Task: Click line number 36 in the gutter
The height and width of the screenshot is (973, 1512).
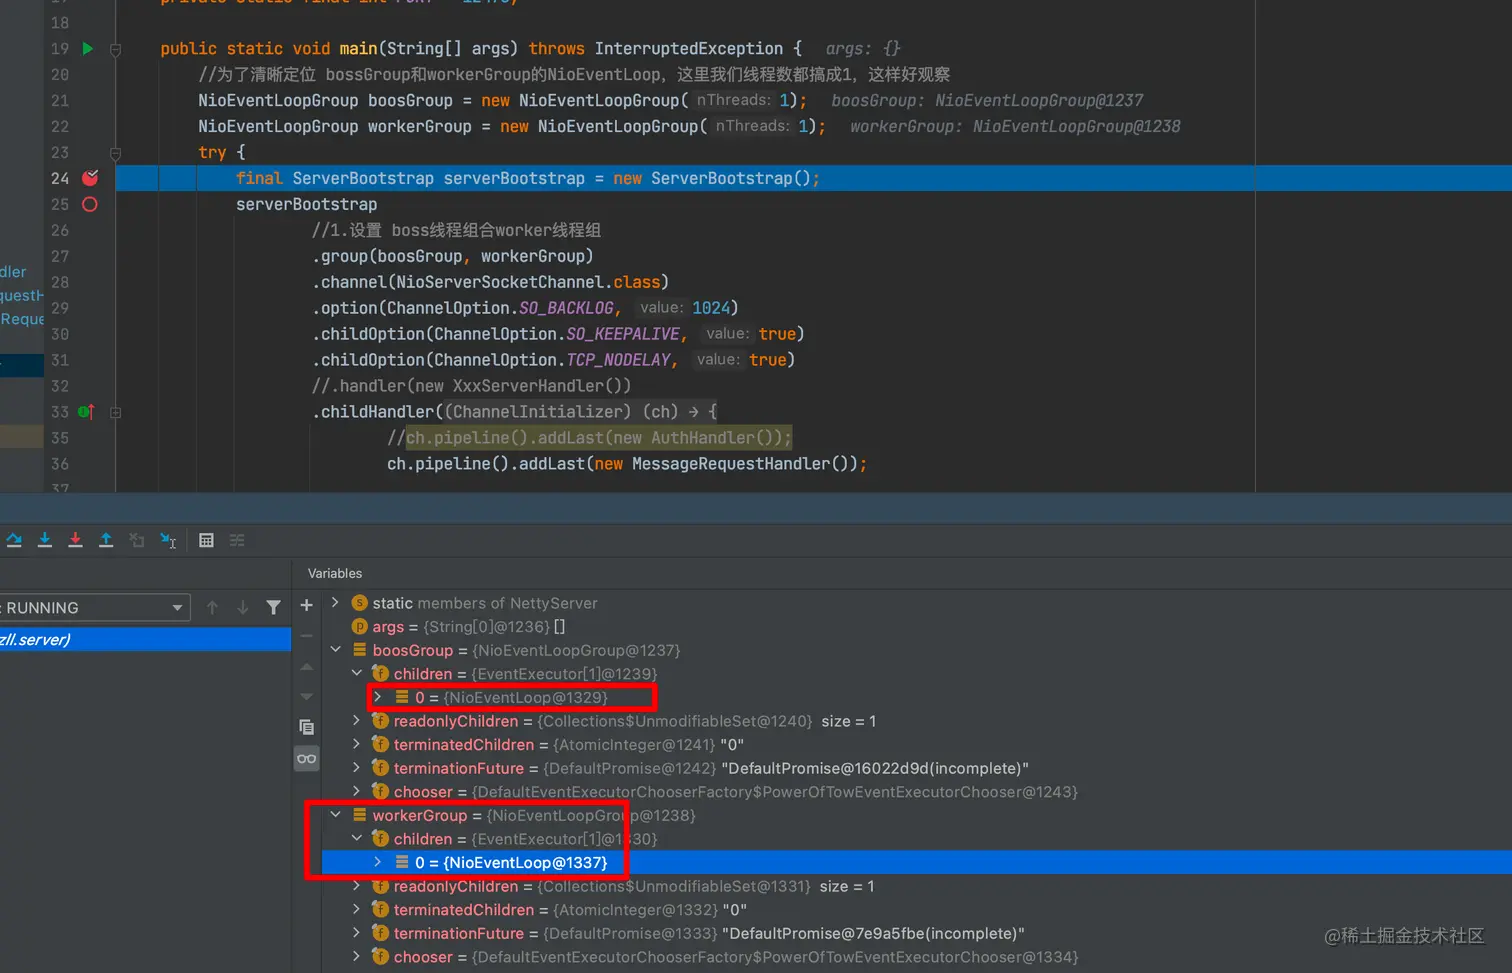Action: pos(60,464)
